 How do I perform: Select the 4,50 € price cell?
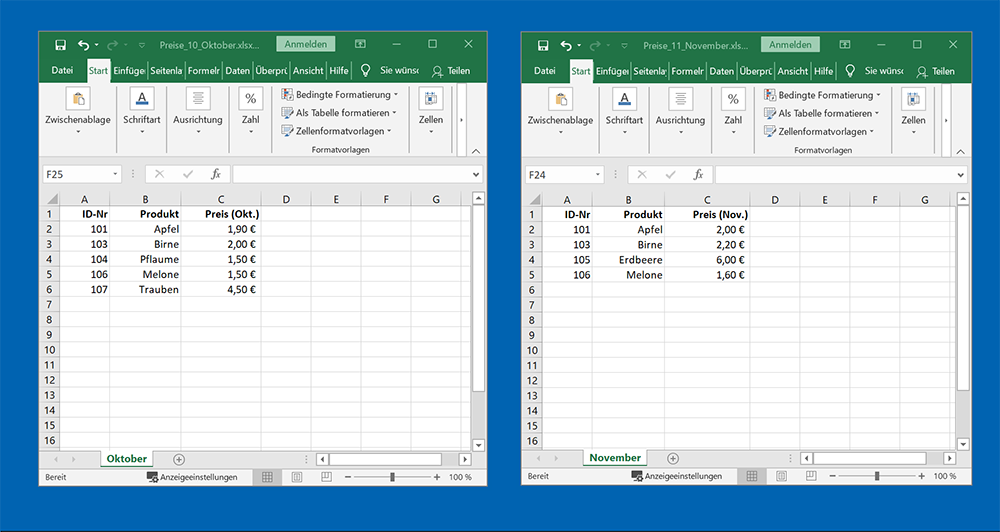click(x=221, y=290)
